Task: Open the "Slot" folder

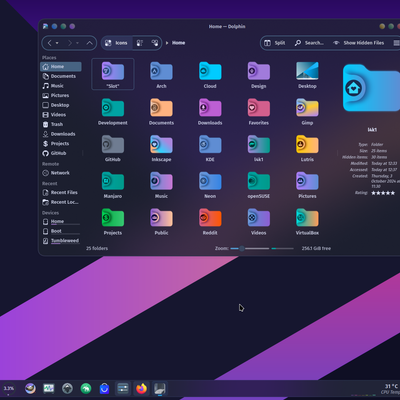Action: (x=113, y=74)
